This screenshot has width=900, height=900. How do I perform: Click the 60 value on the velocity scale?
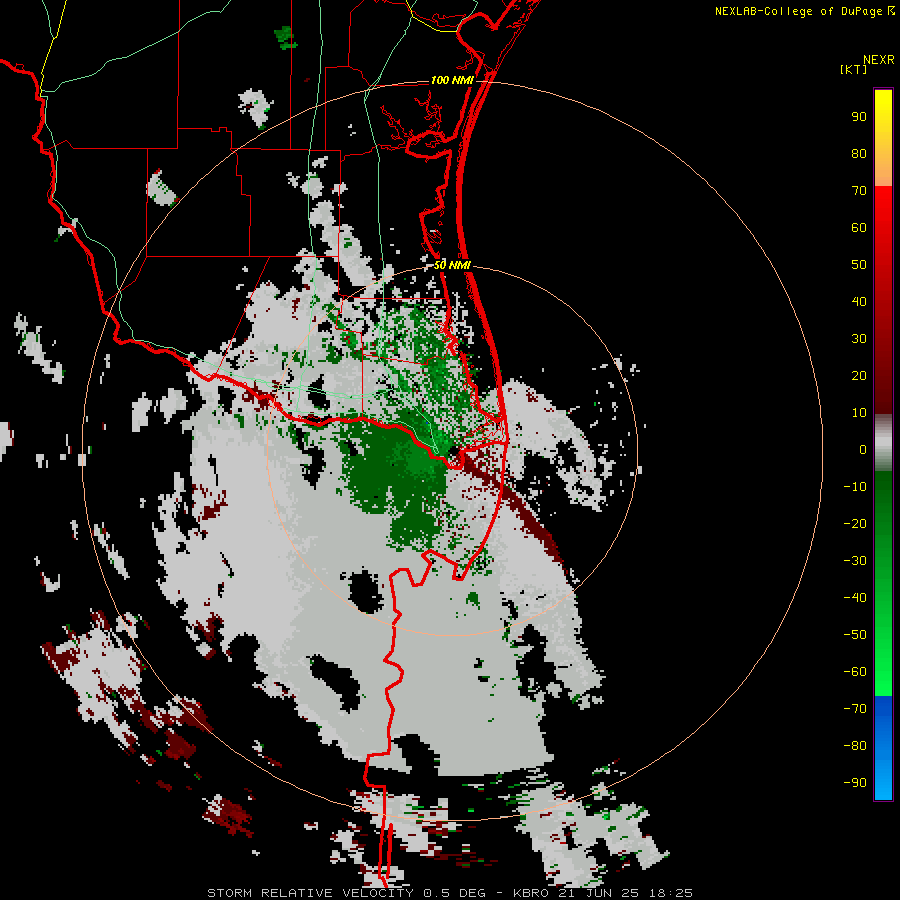[x=859, y=228]
